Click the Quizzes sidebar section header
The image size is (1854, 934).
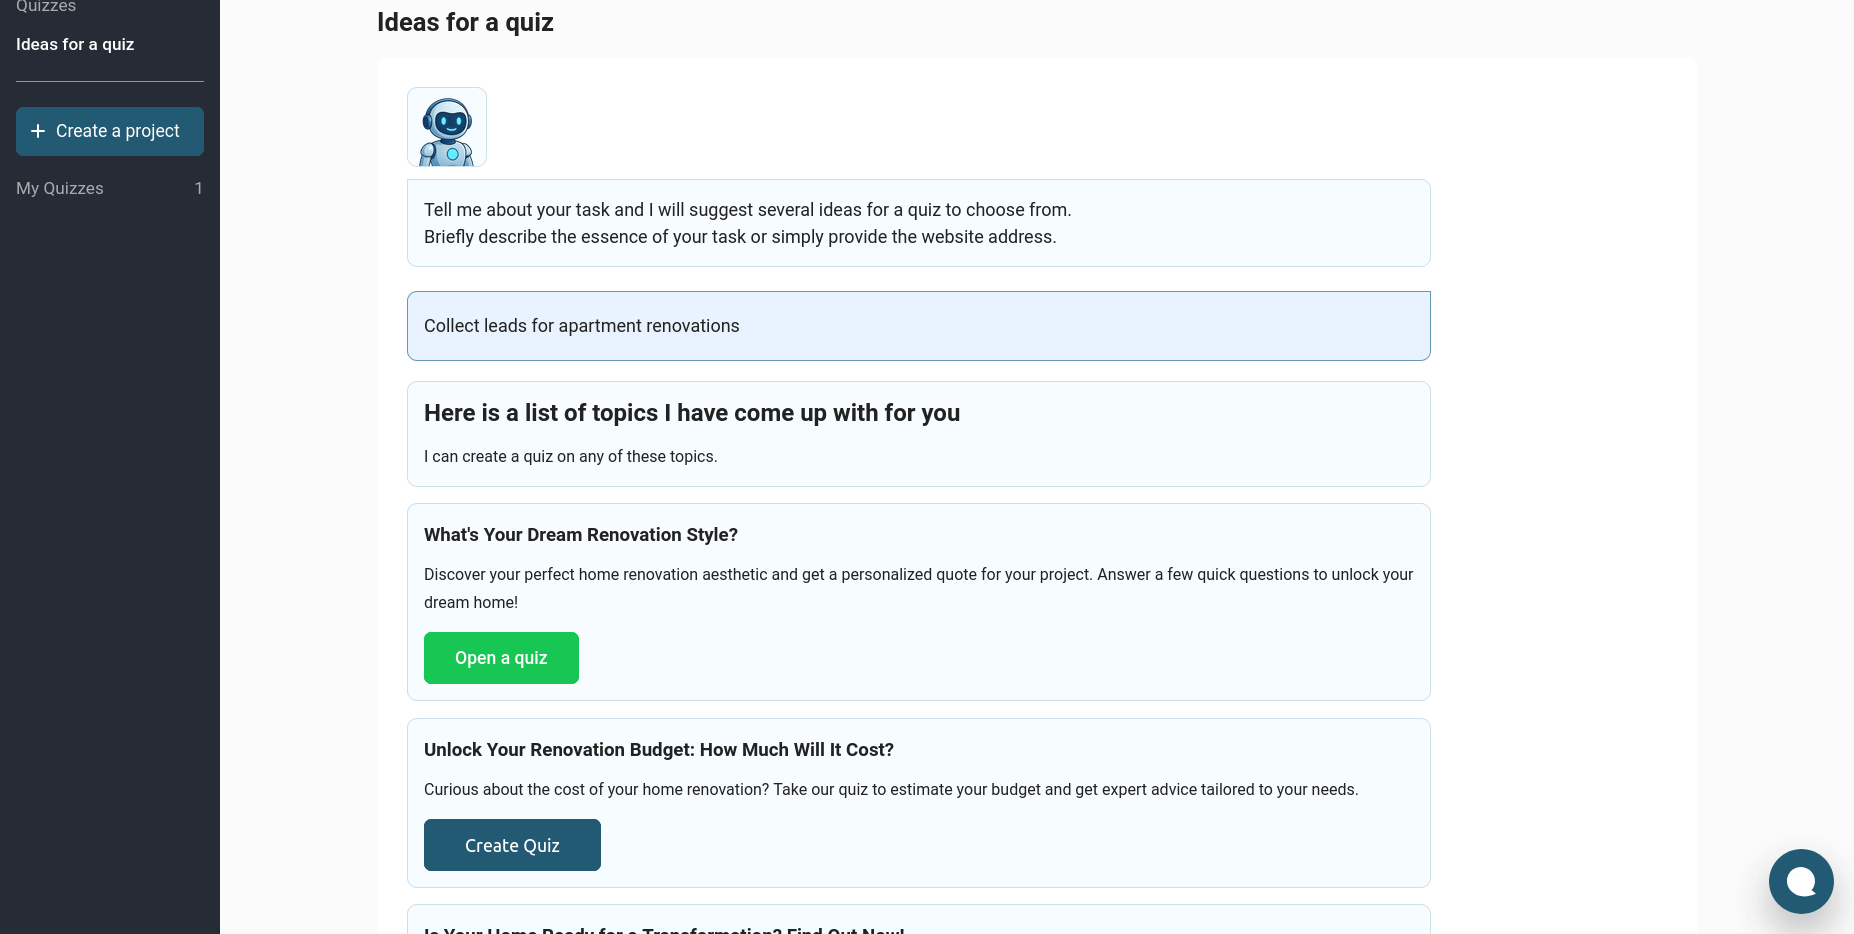click(46, 7)
